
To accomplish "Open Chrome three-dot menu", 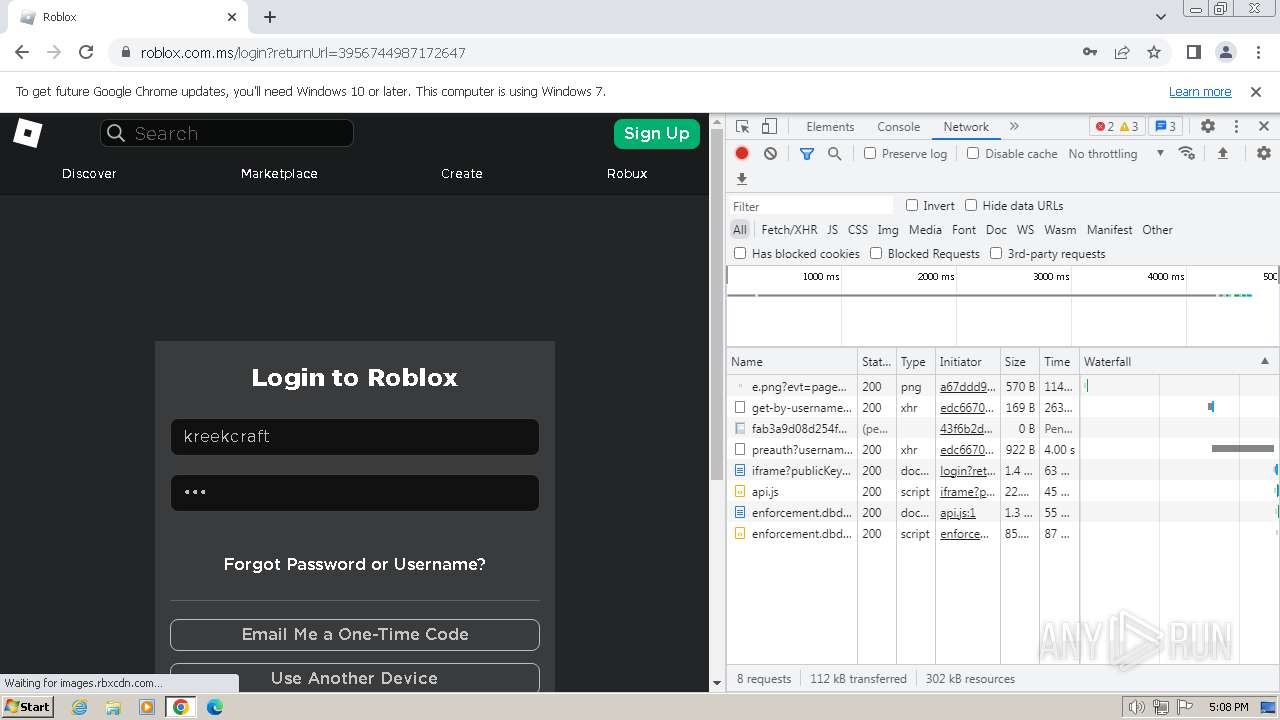I will click(x=1257, y=52).
